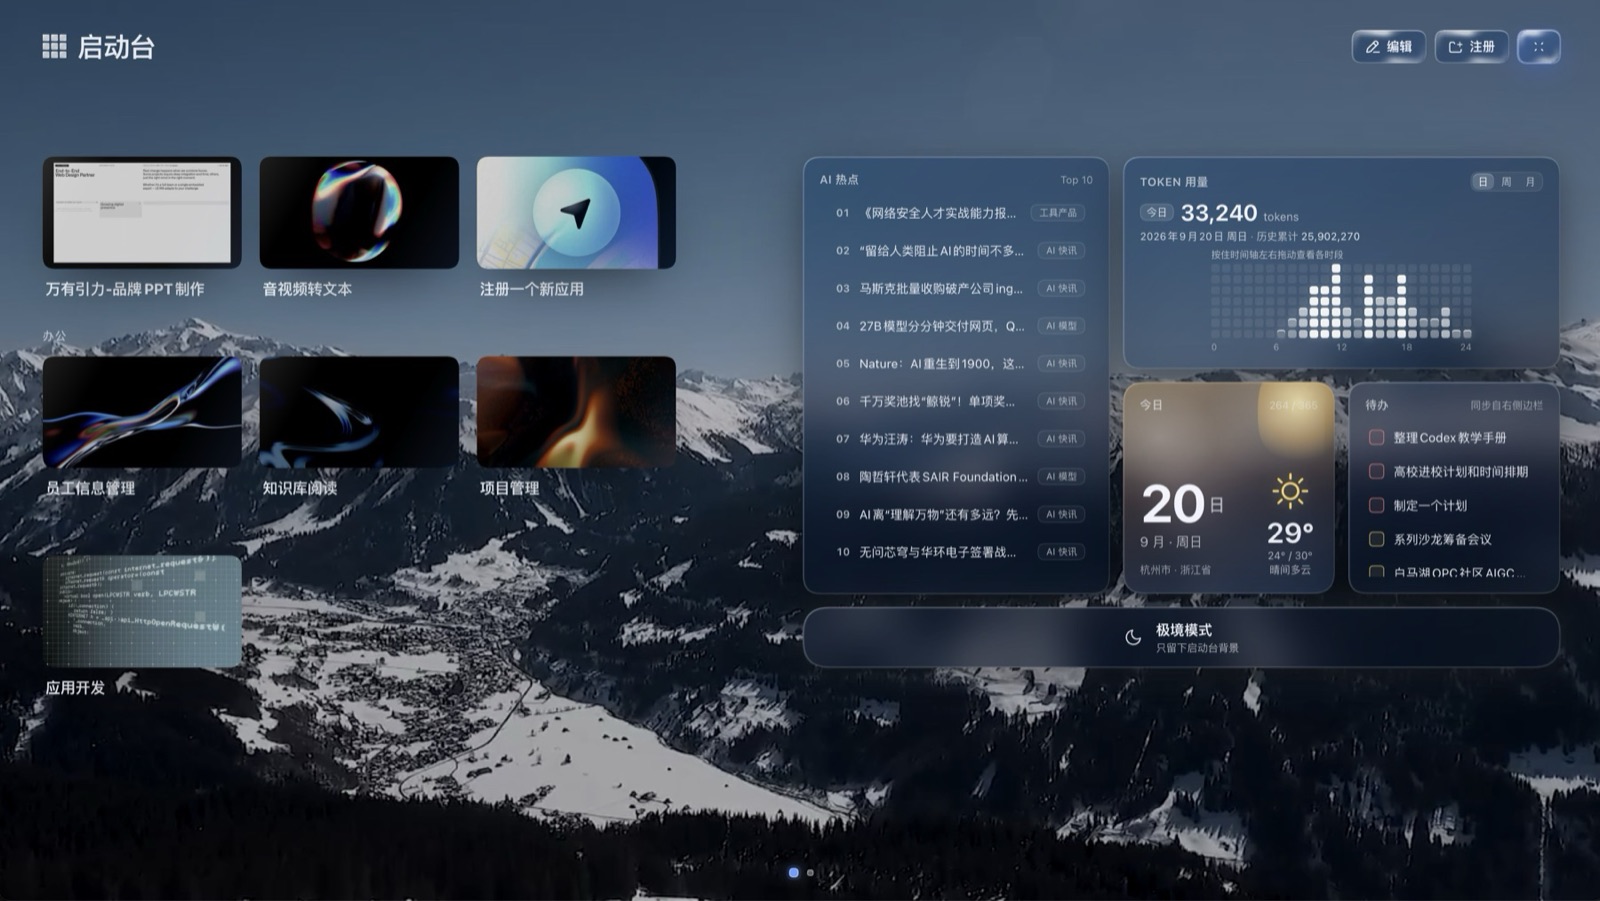Viewport: 1600px width, 901px height.
Task: Click the four-dots button beside 注册
Action: point(1538,47)
